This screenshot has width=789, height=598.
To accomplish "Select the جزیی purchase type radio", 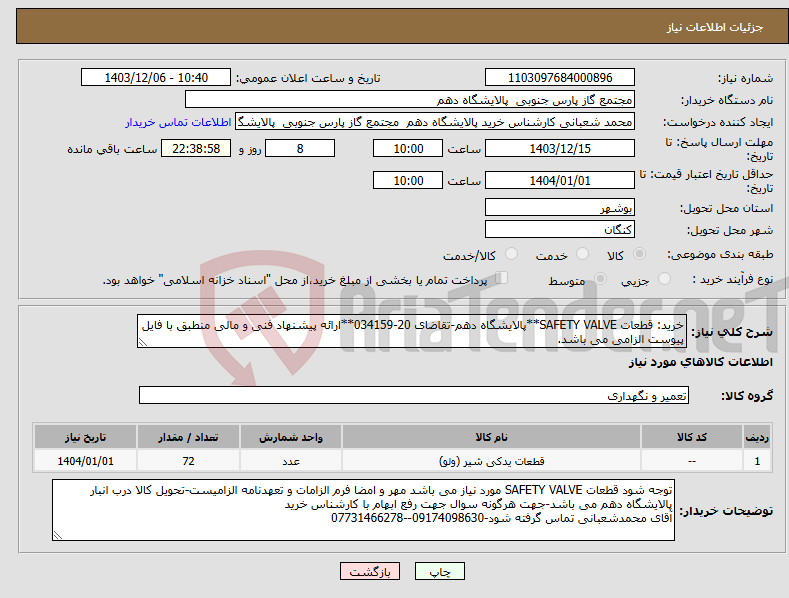I will pos(665,279).
